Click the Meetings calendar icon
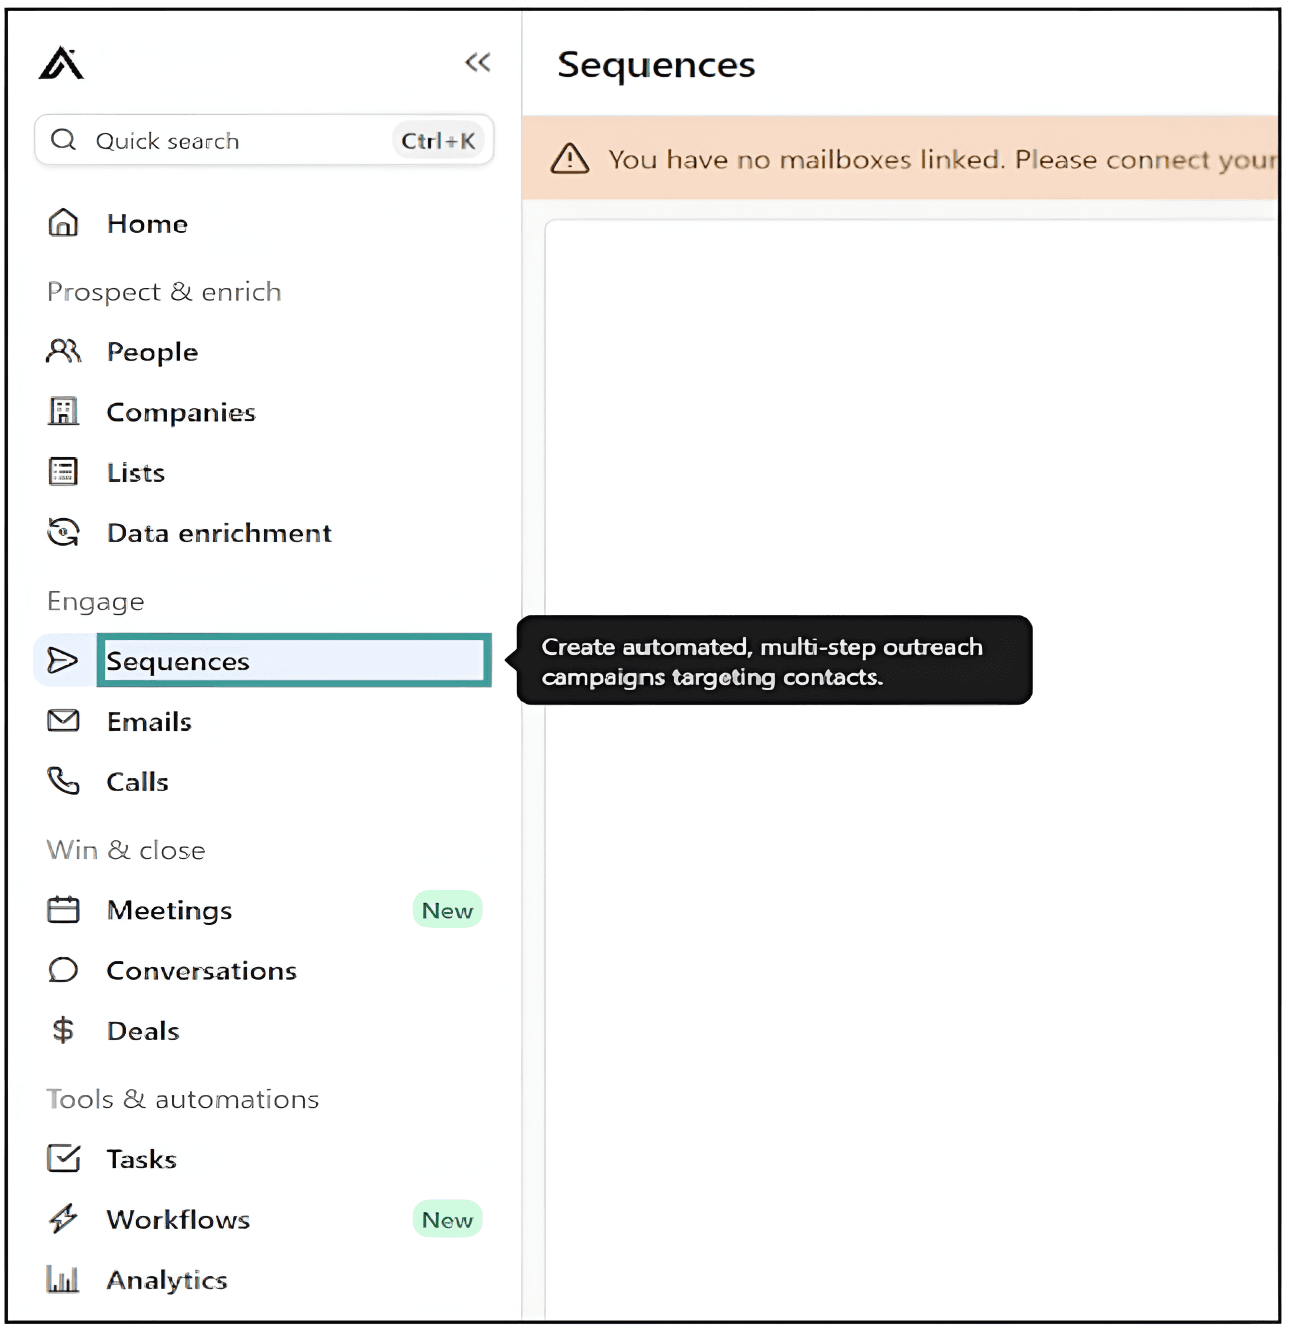 (63, 909)
